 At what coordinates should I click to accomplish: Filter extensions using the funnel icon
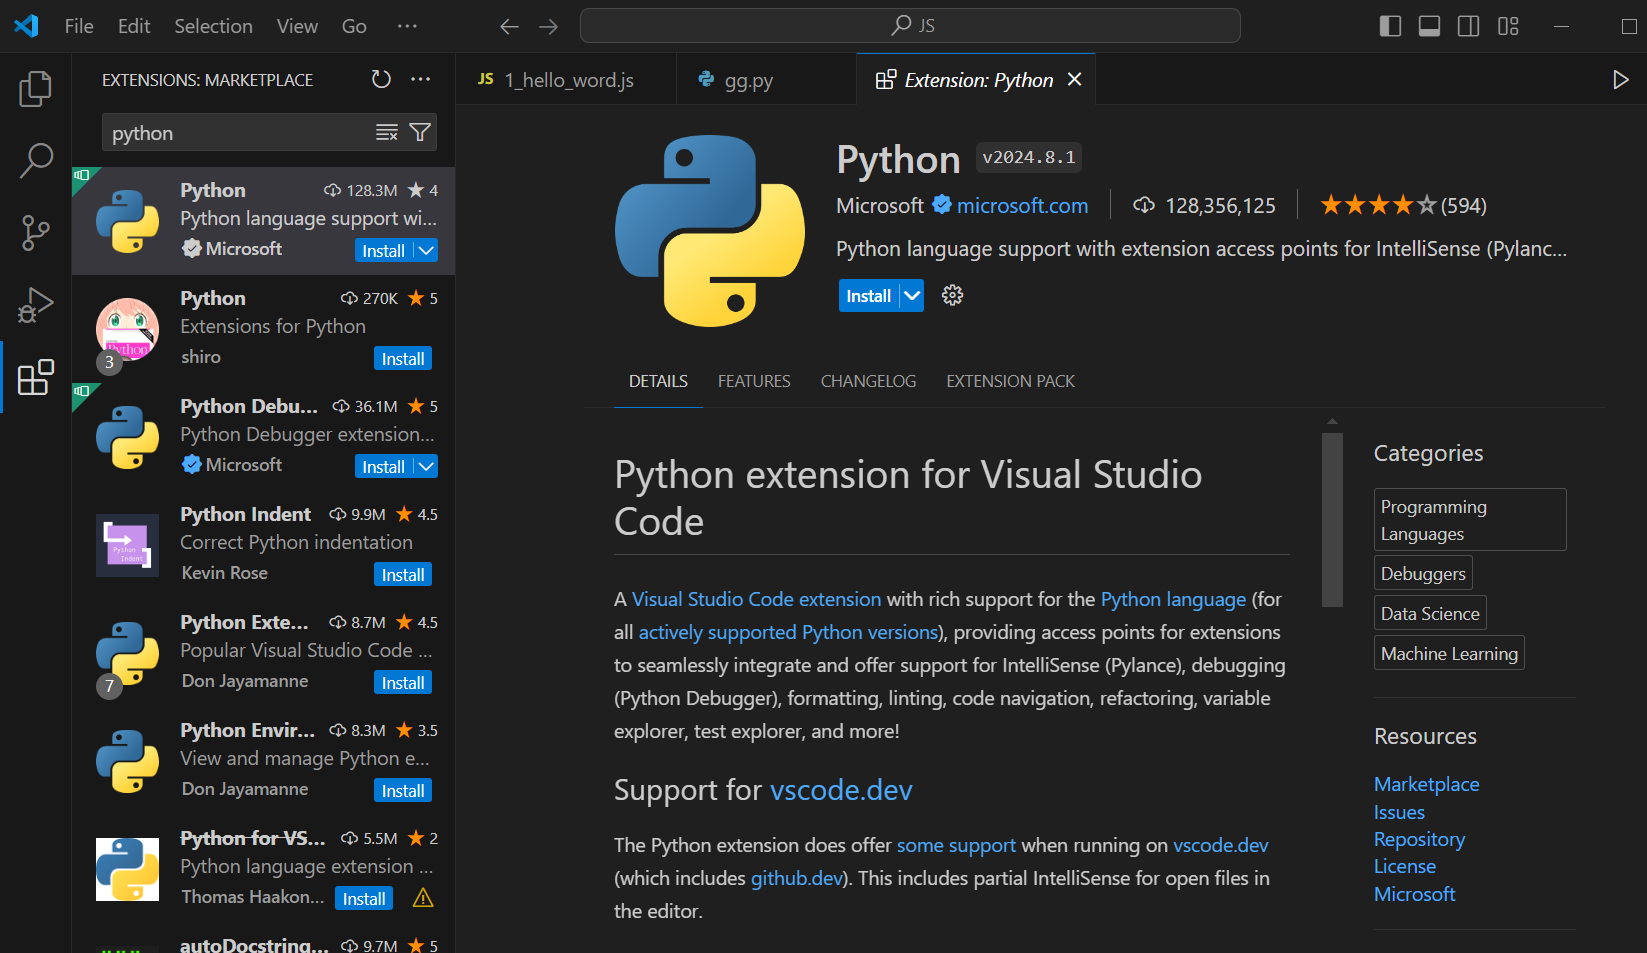420,132
